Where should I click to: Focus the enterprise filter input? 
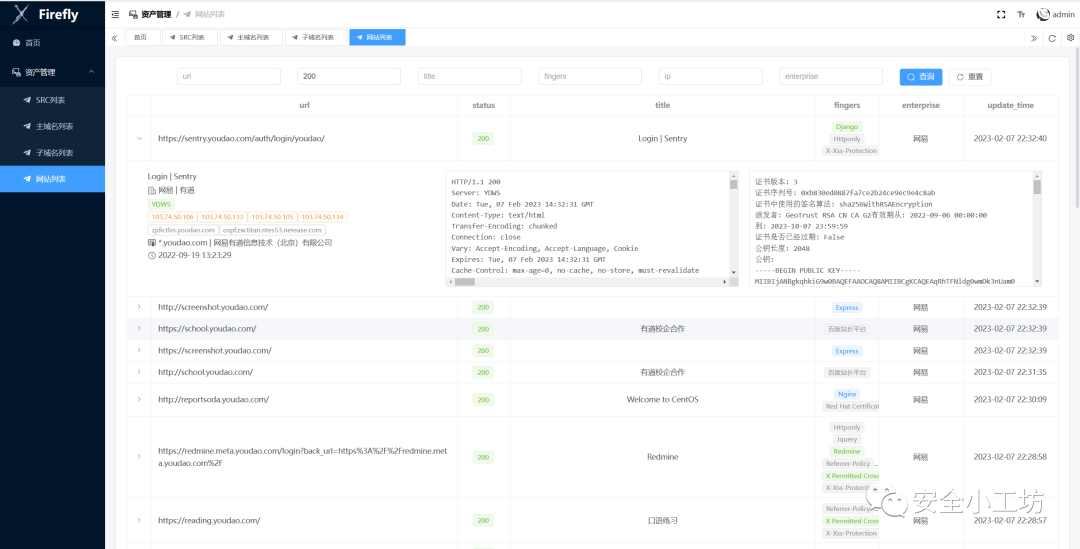click(x=831, y=76)
